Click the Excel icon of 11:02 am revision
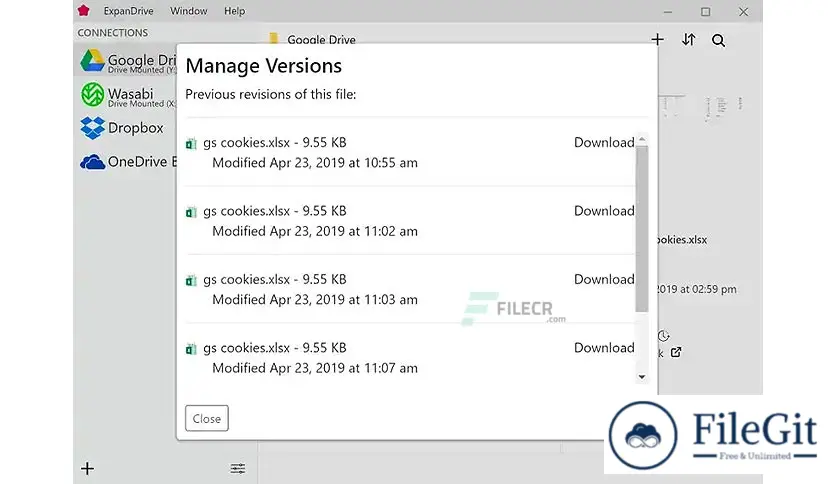 191,212
